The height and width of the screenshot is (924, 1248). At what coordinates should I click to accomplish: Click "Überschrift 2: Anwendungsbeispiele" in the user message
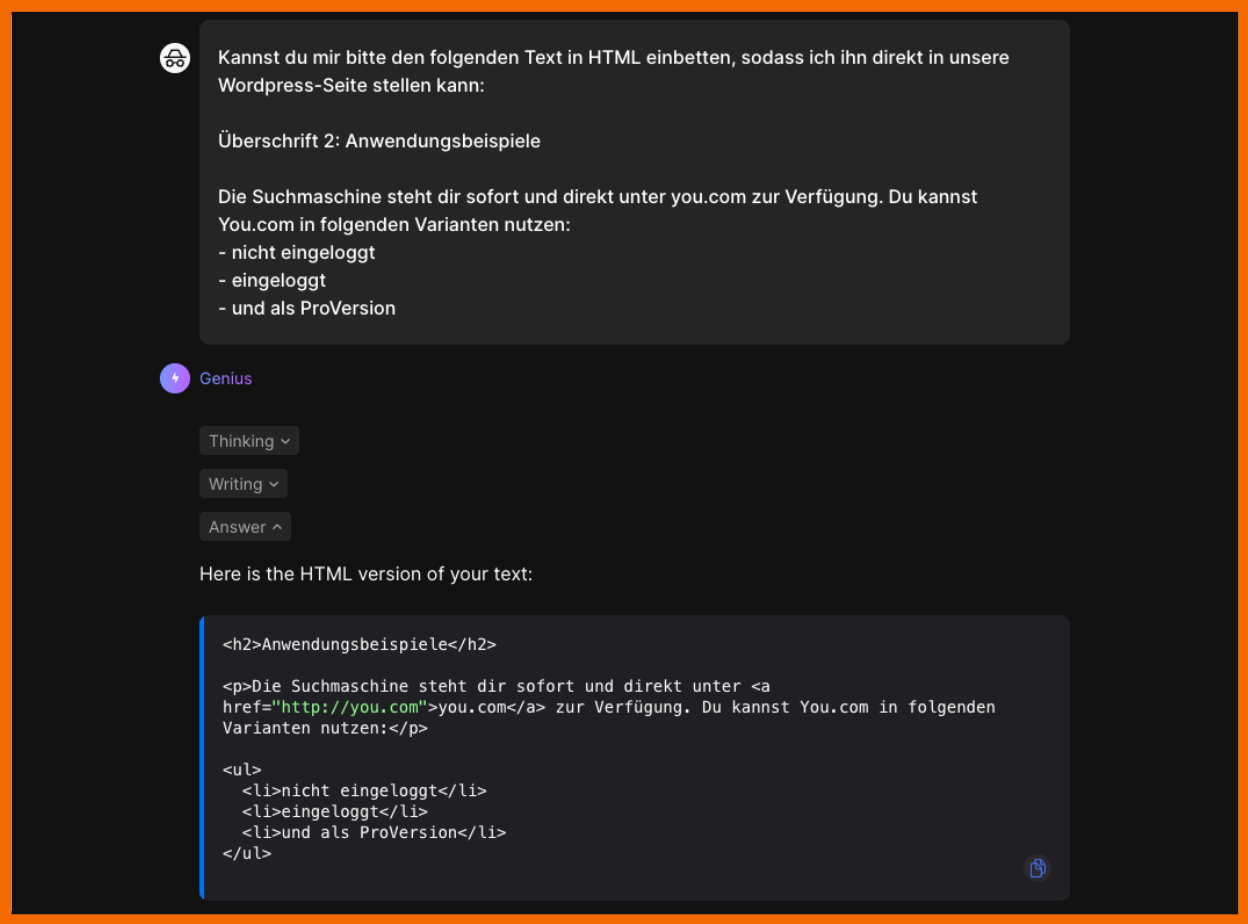(379, 141)
